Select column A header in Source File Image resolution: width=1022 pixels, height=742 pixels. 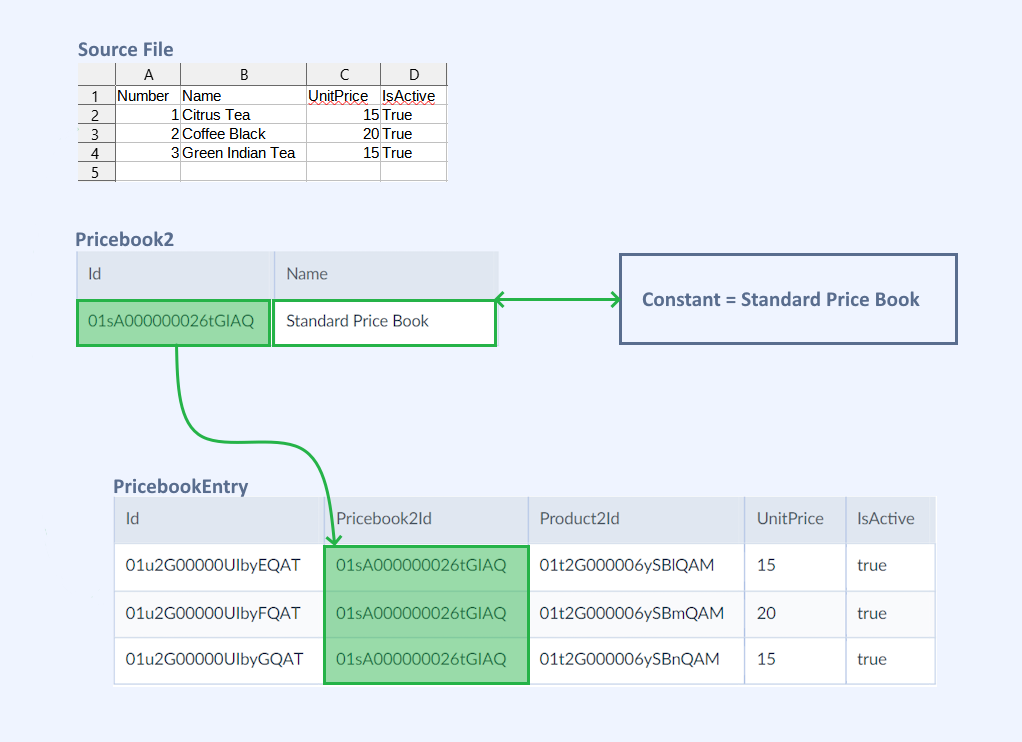148,74
